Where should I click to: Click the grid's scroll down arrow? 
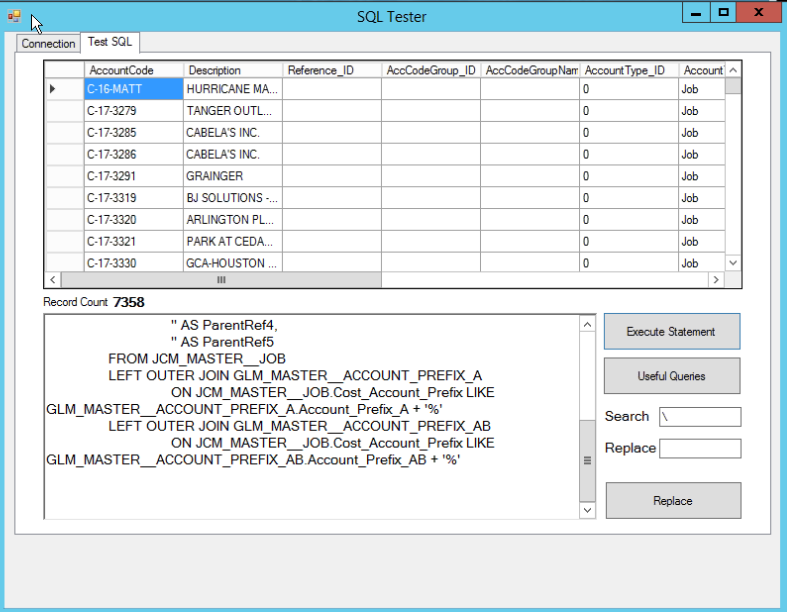[733, 263]
